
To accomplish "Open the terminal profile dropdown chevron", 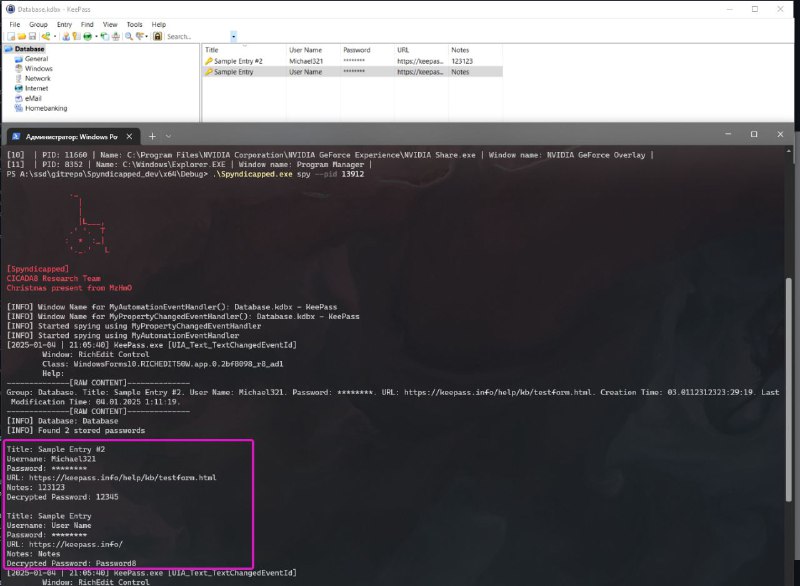I will [168, 136].
